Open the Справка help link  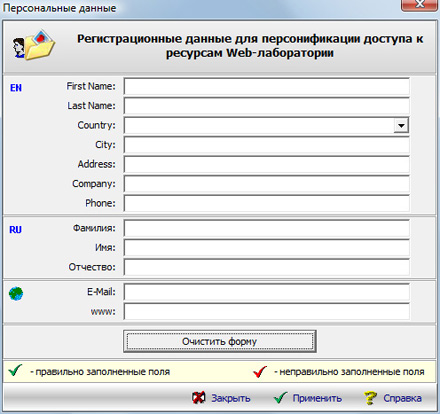click(x=402, y=398)
